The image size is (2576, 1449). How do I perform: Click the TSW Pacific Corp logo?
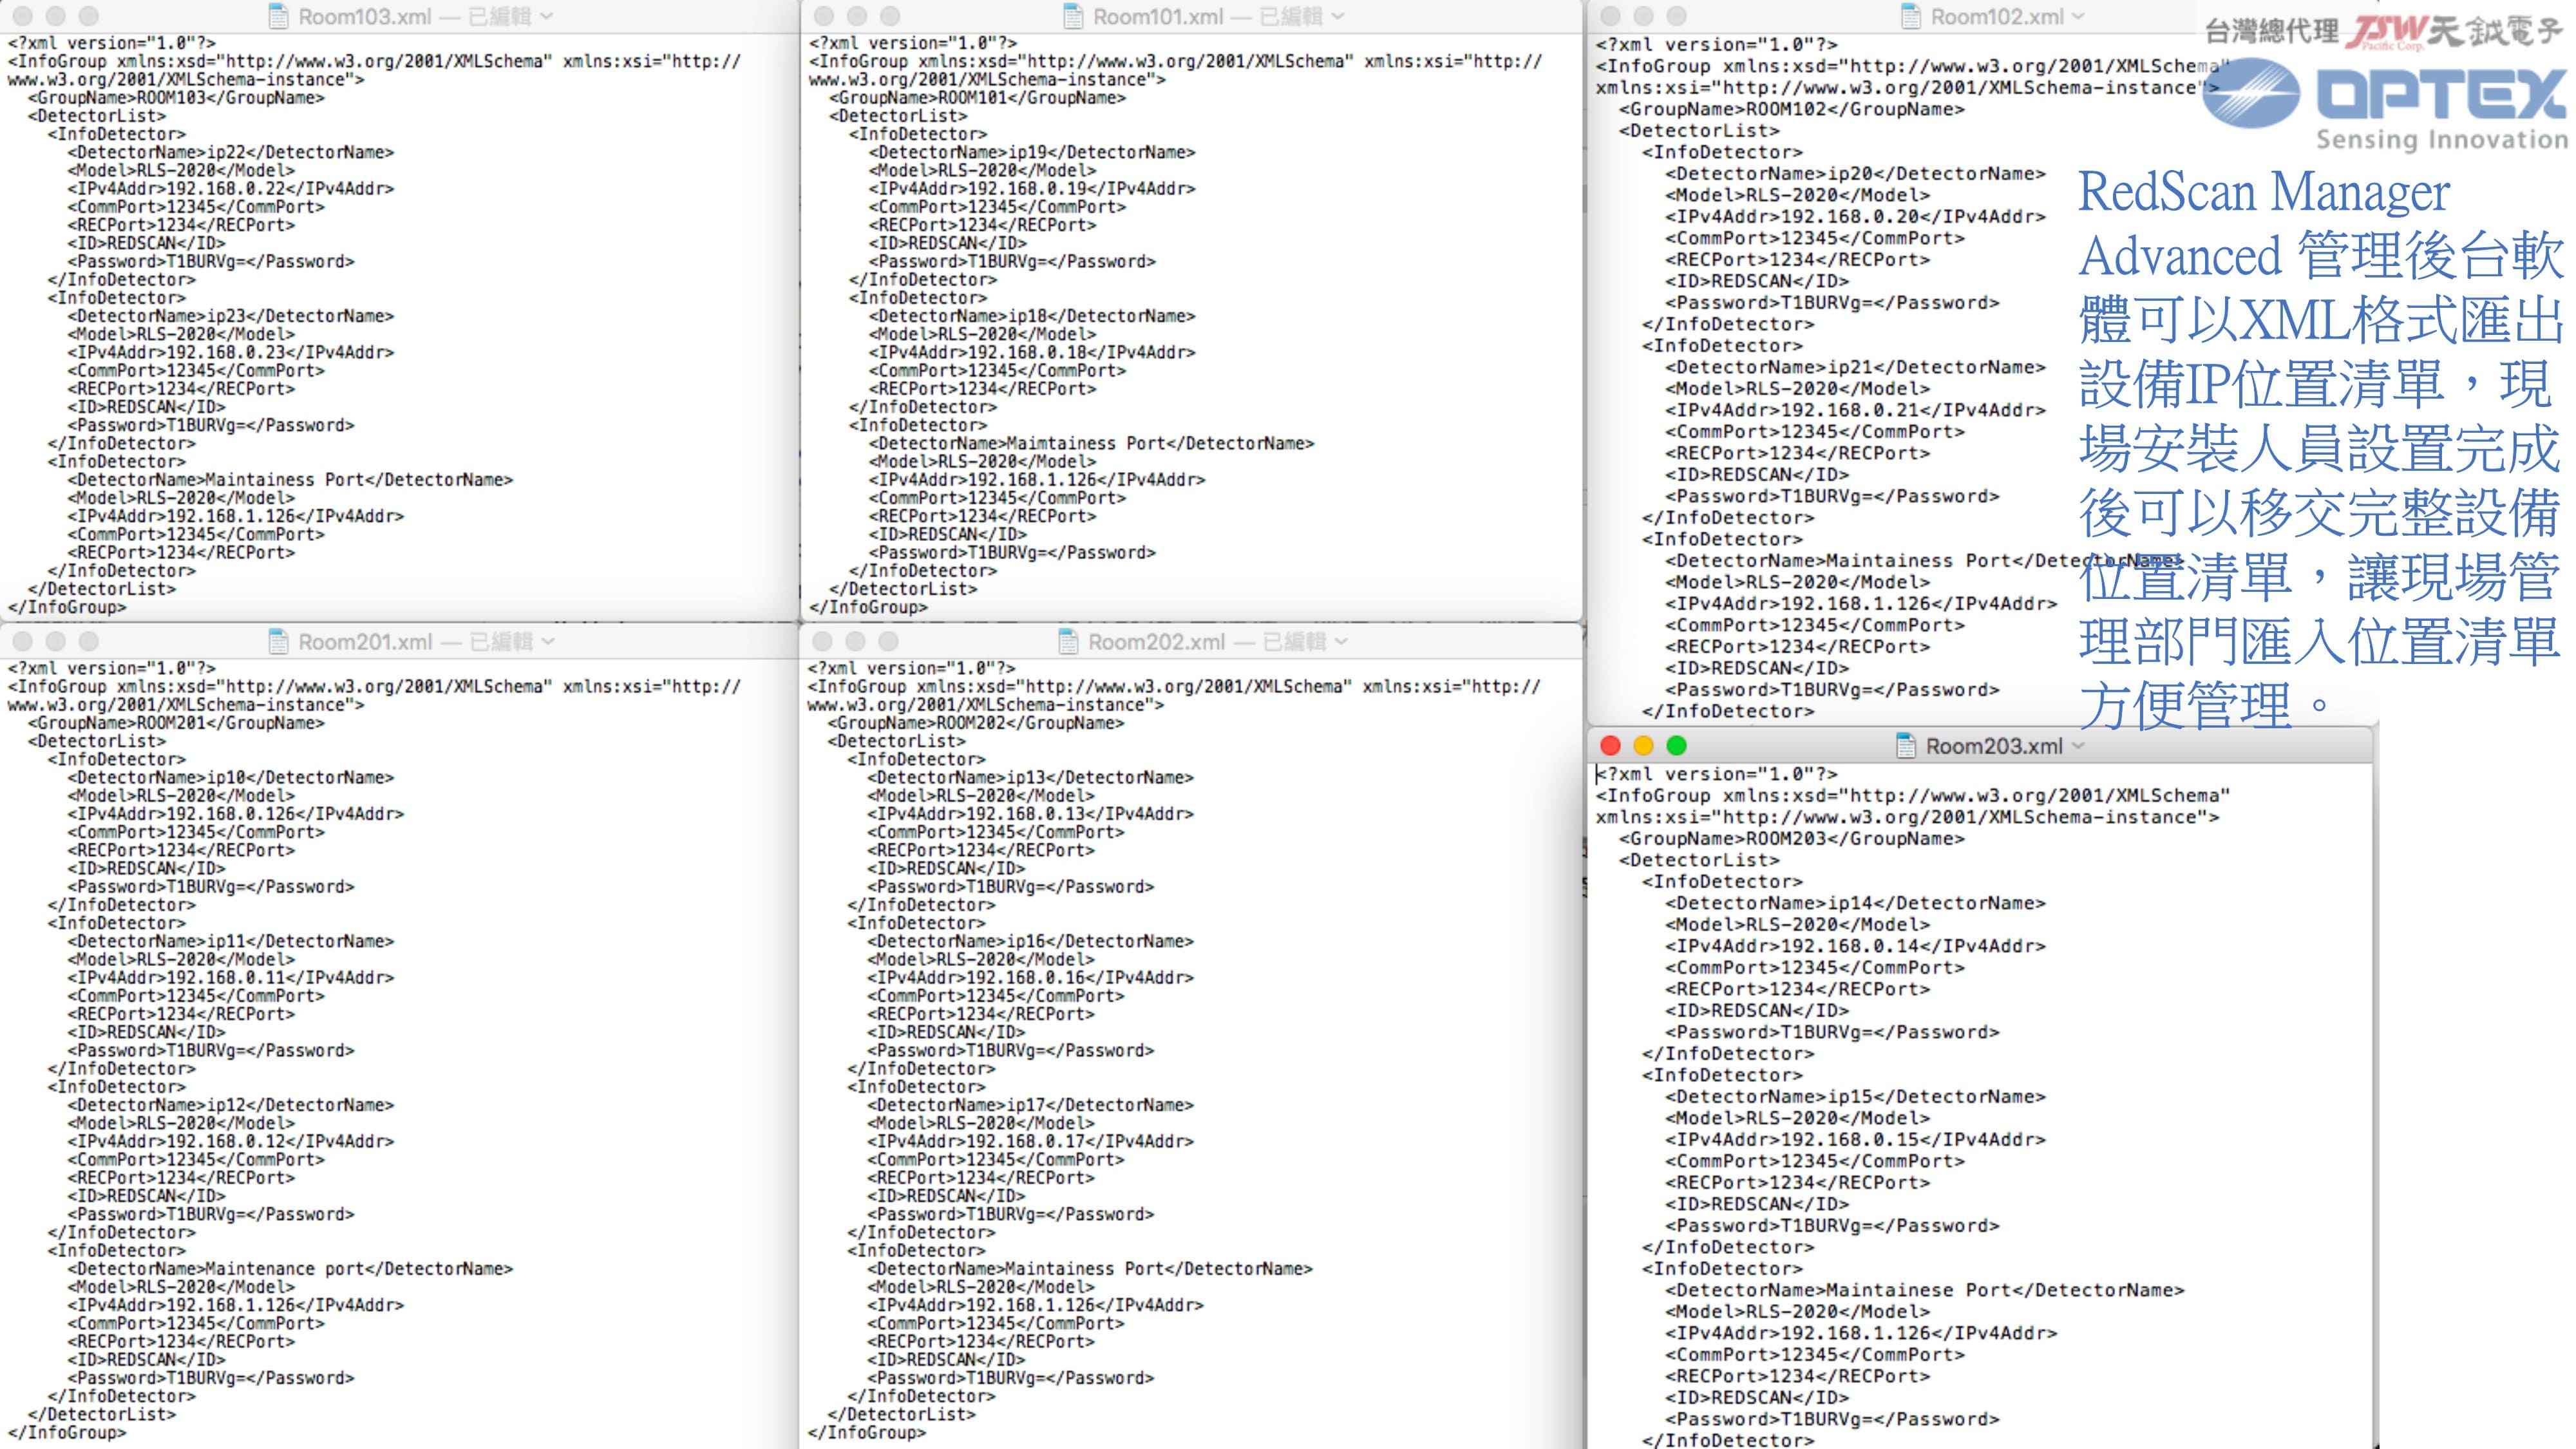tap(2384, 32)
